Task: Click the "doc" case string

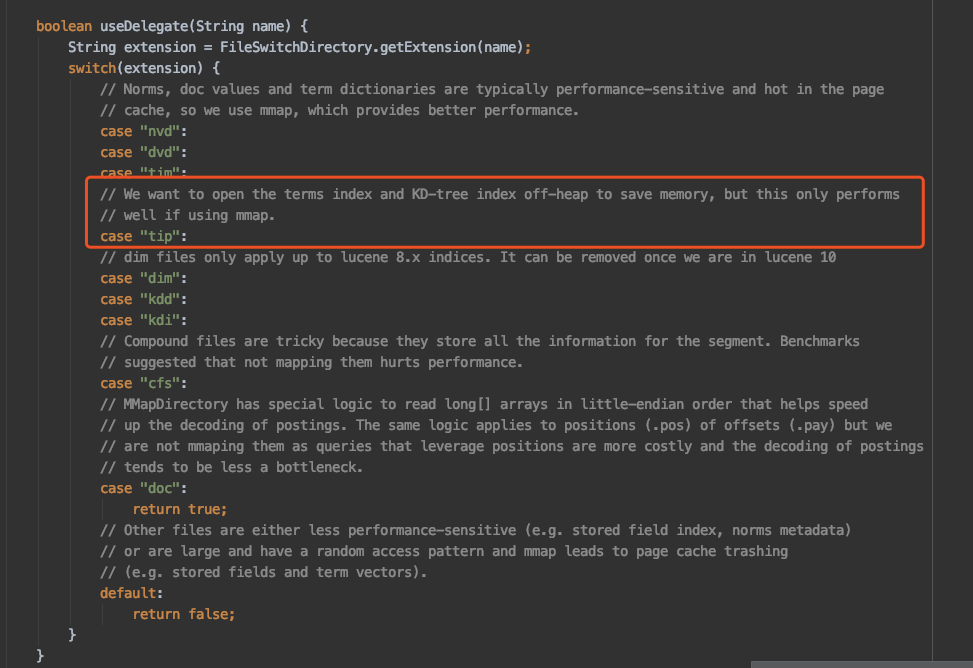Action: click(160, 489)
